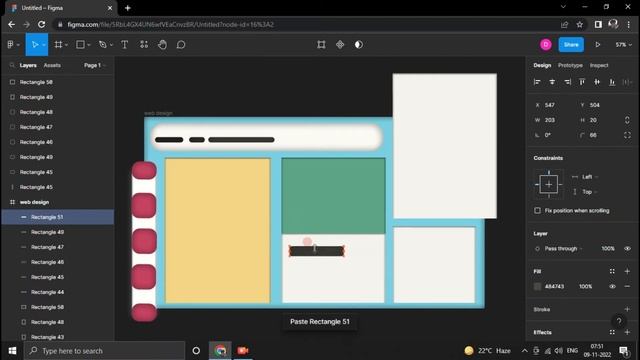Align selection right
The height and width of the screenshot is (360, 640).
coord(567,82)
